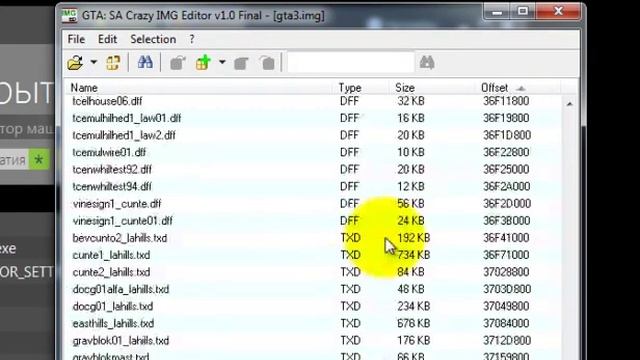640x360 pixels.
Task: Click the open IMG archive folder icon
Action: (75, 63)
